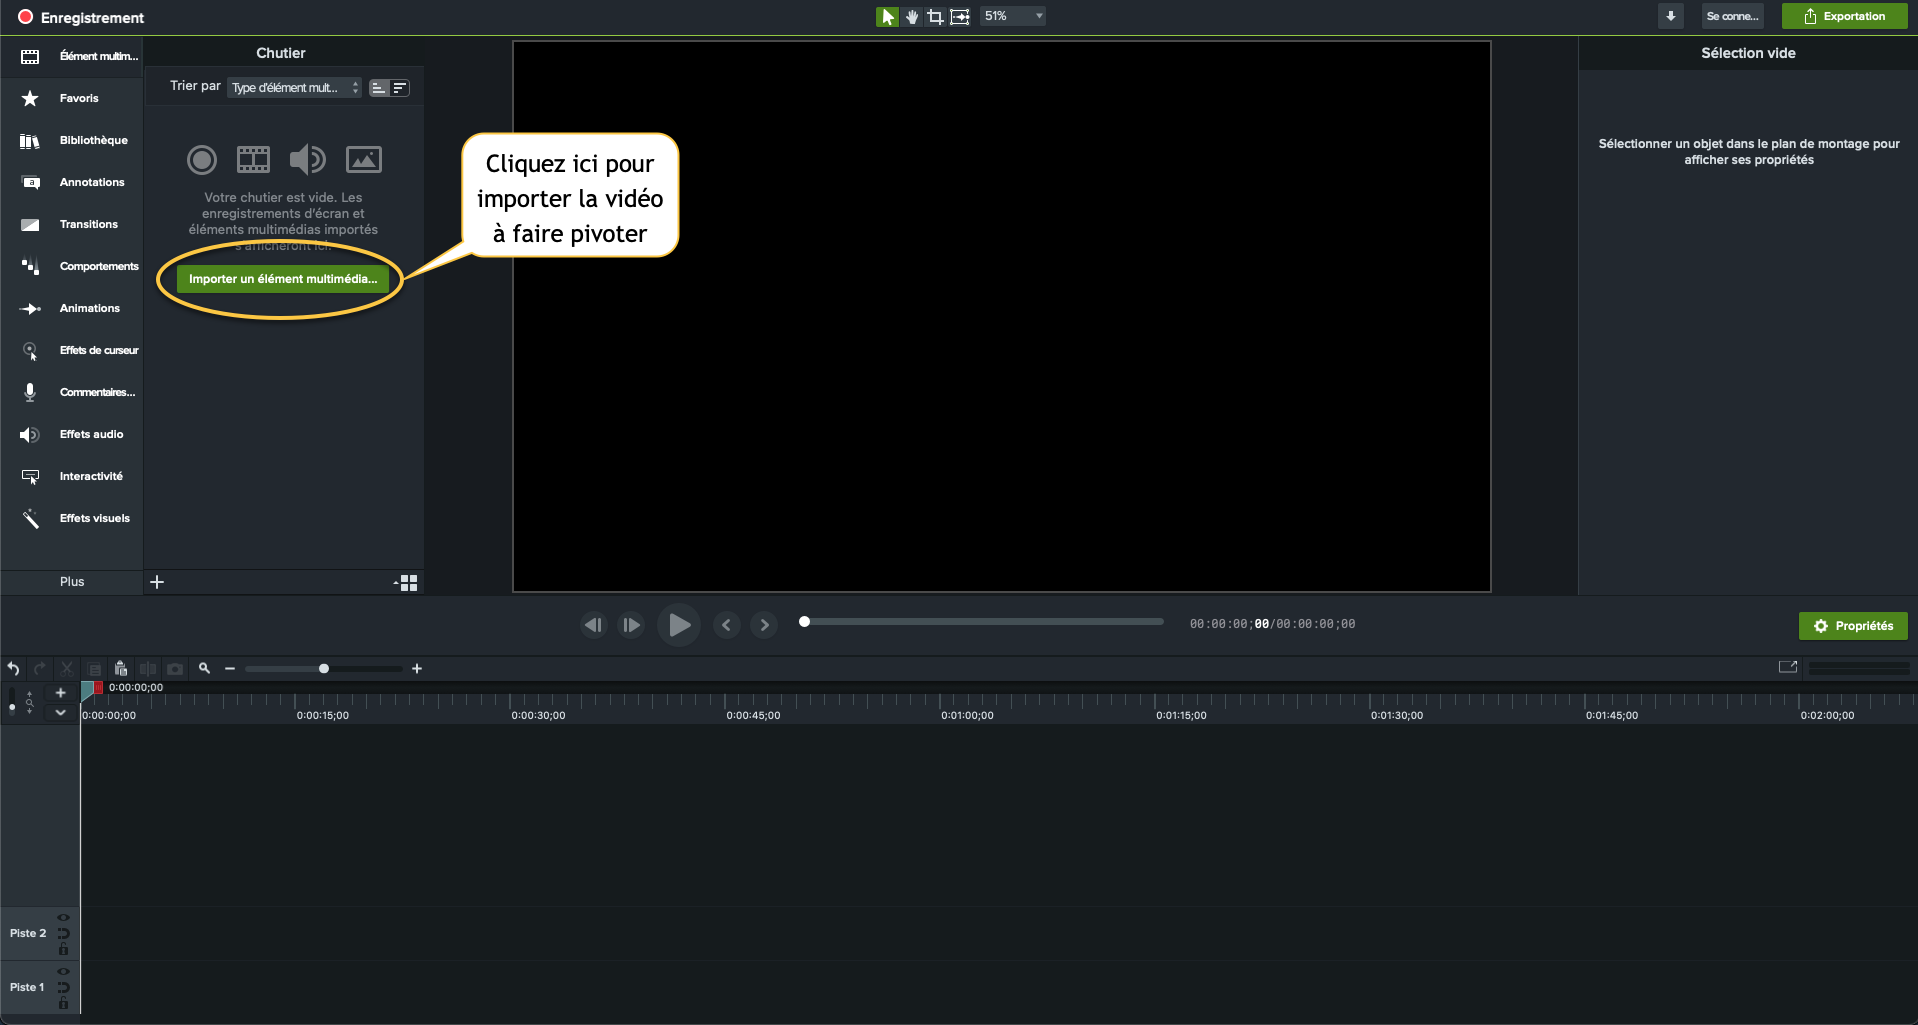Open the Transitions tab
This screenshot has height=1025, width=1918.
[72, 224]
